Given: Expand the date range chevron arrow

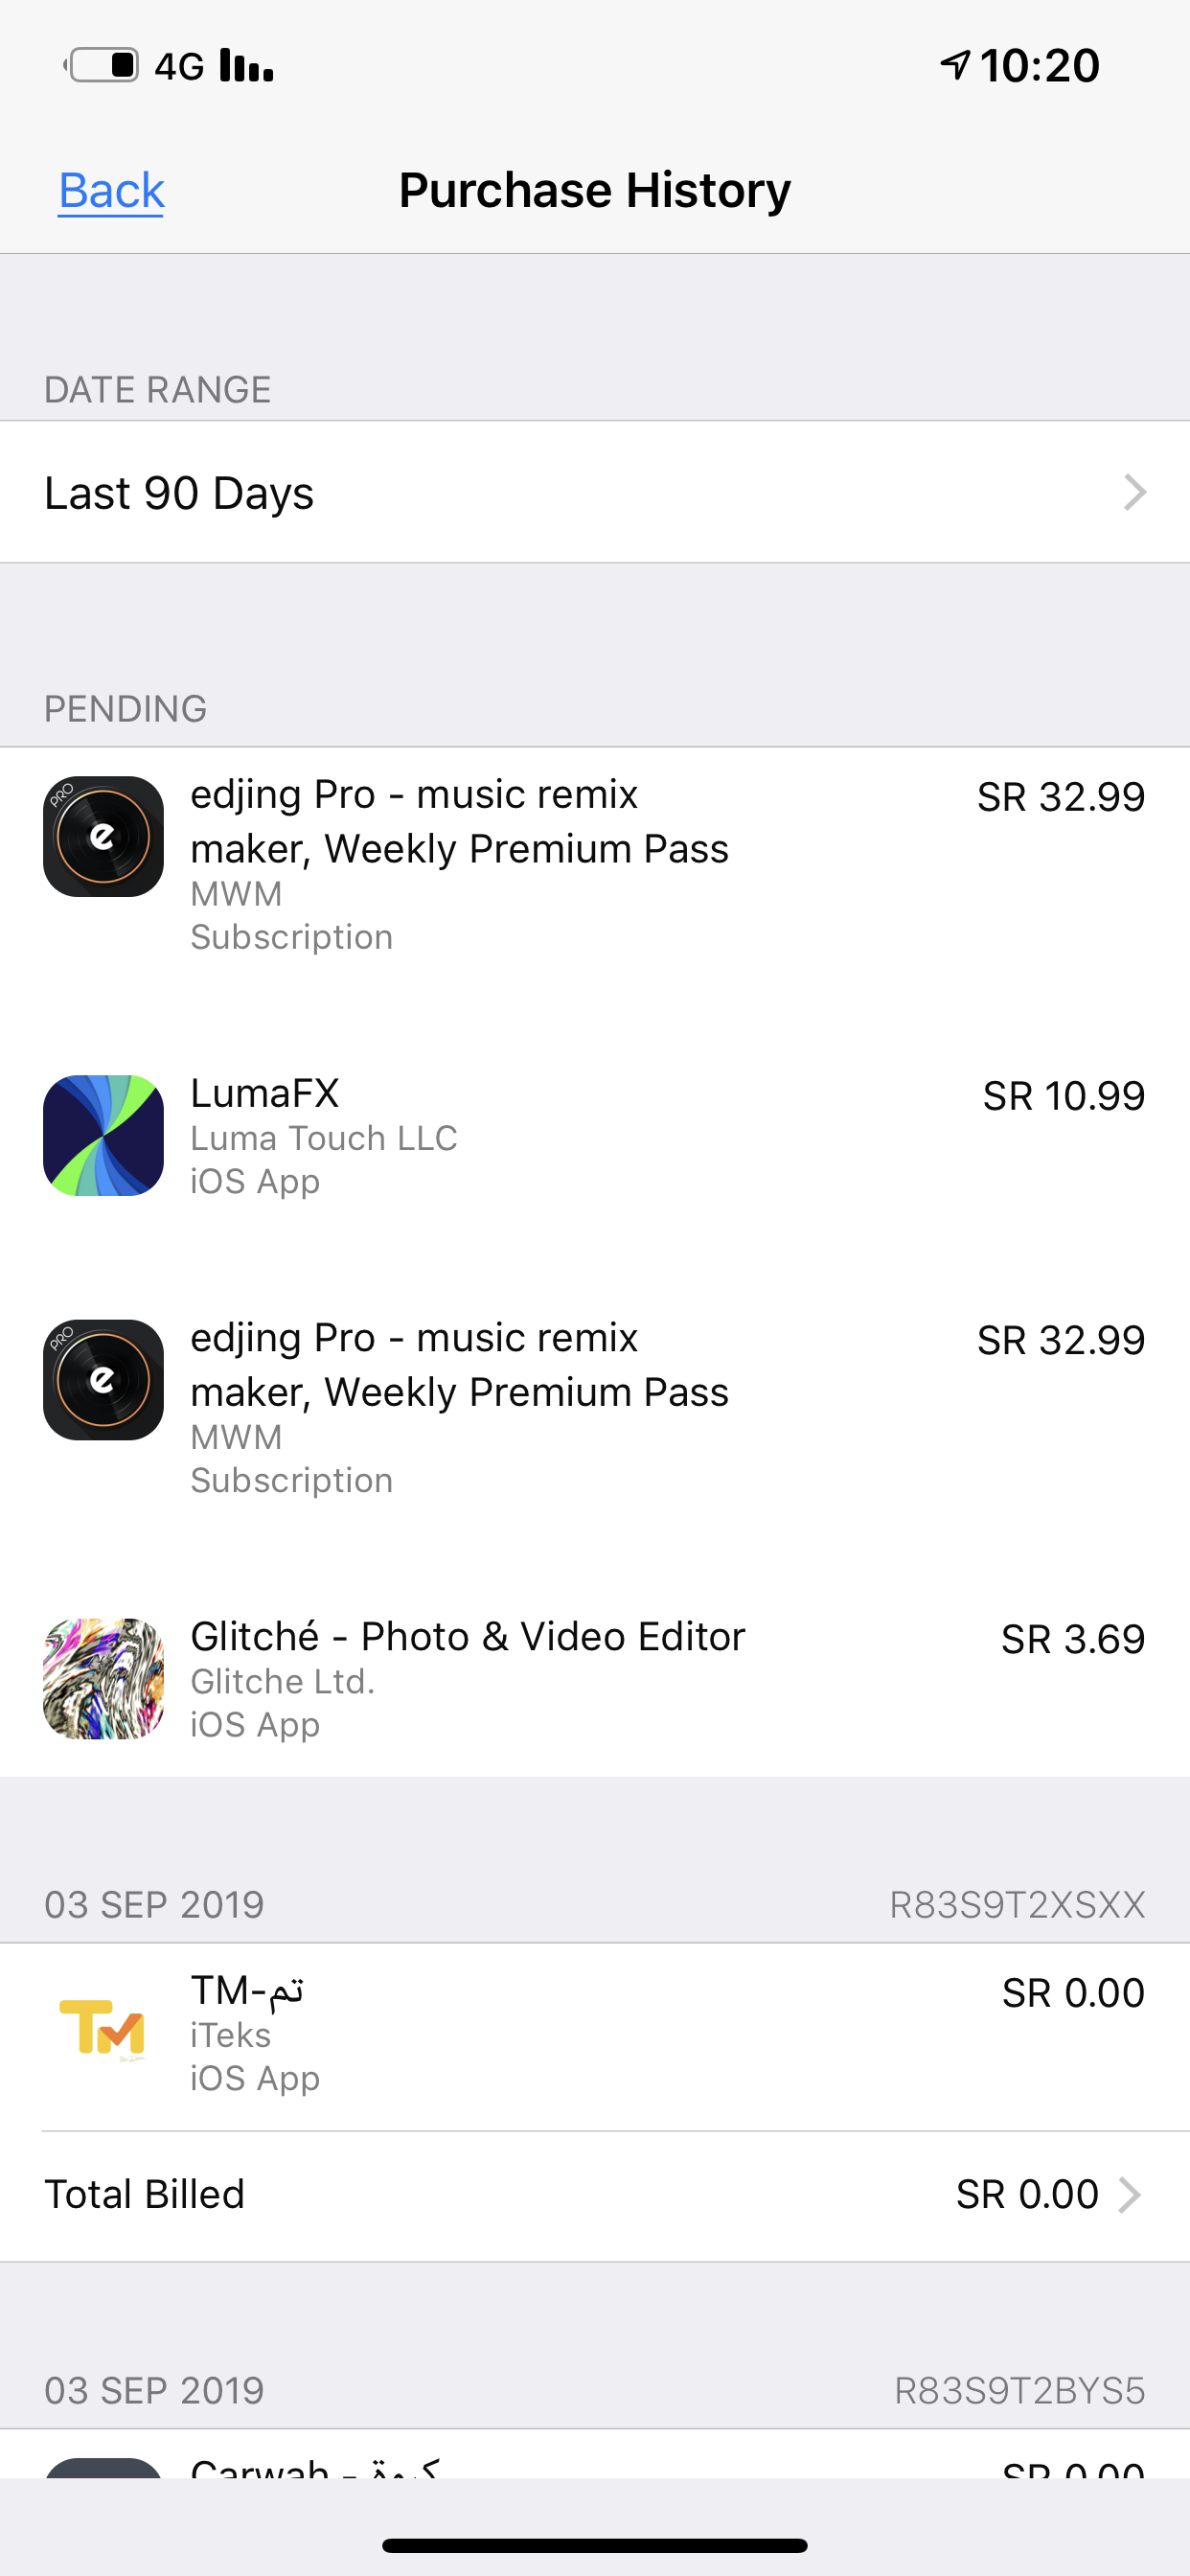Looking at the screenshot, I should [x=1134, y=492].
